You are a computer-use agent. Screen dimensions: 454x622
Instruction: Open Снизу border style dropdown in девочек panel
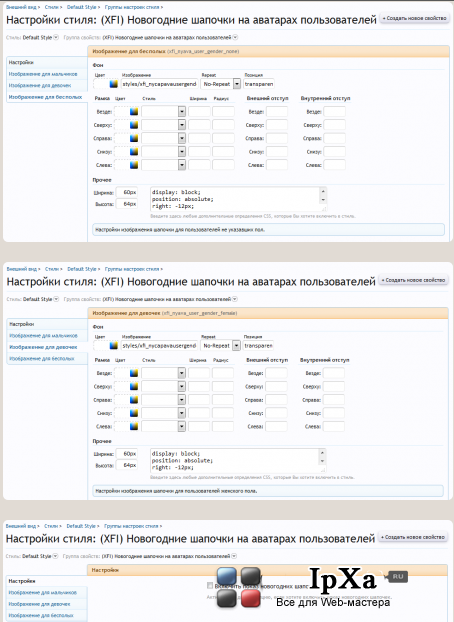tap(181, 413)
